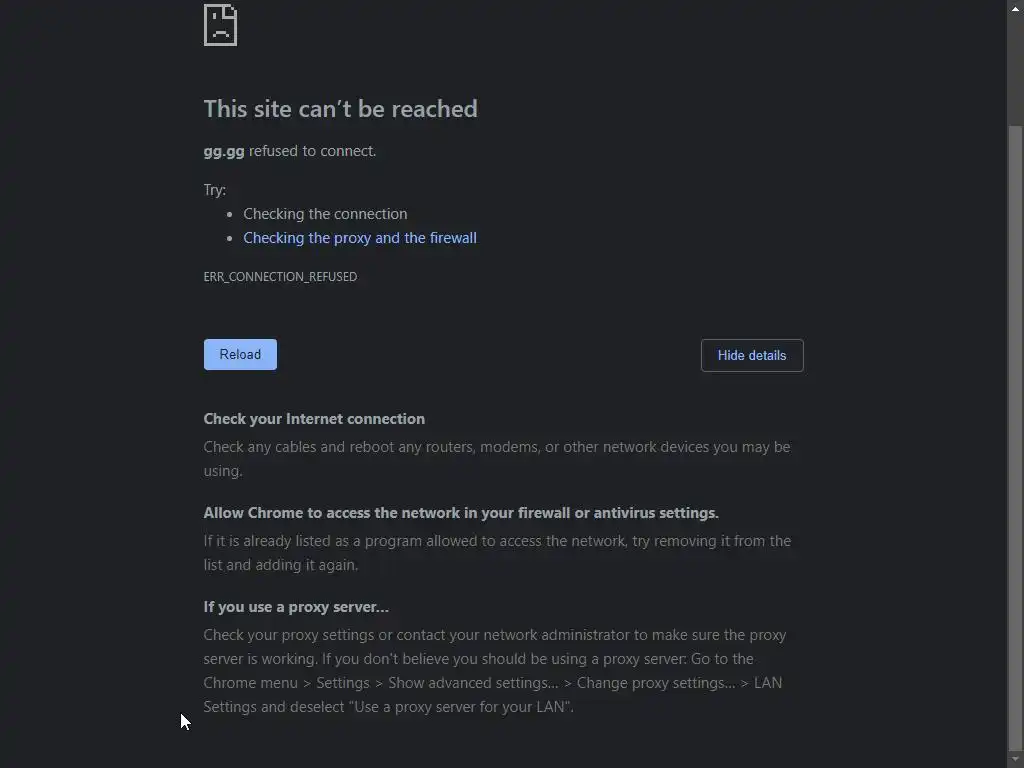Image resolution: width=1024 pixels, height=768 pixels.
Task: Collapse the info with Hide details
Action: 752,355
